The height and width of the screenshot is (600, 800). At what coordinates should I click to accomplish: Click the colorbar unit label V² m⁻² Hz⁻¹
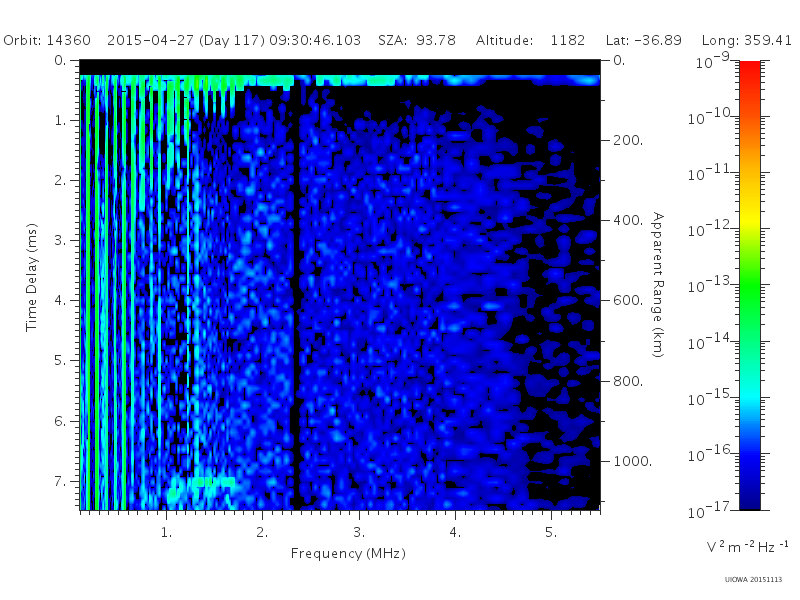pyautogui.click(x=747, y=547)
